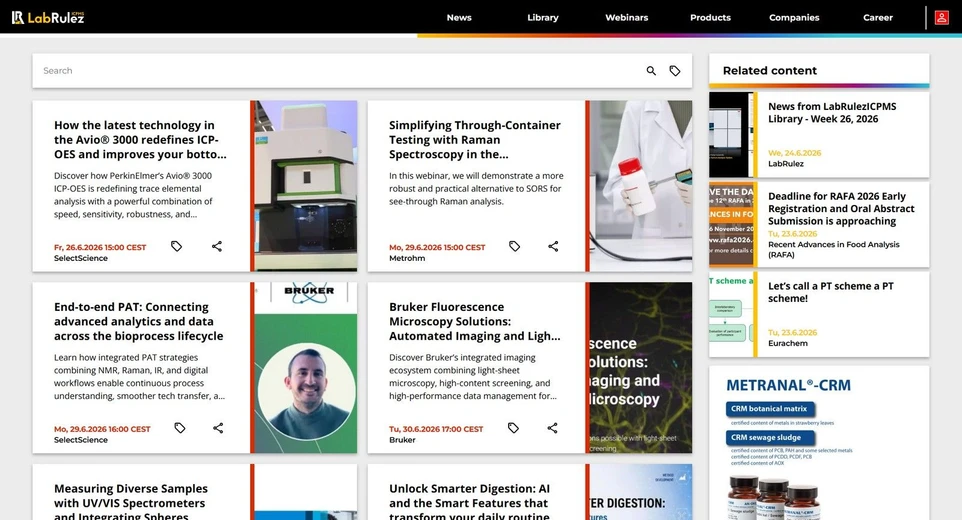Screen dimensions: 962x520
Task: Click the RAFA 2026 news thumbnail
Action: click(731, 224)
